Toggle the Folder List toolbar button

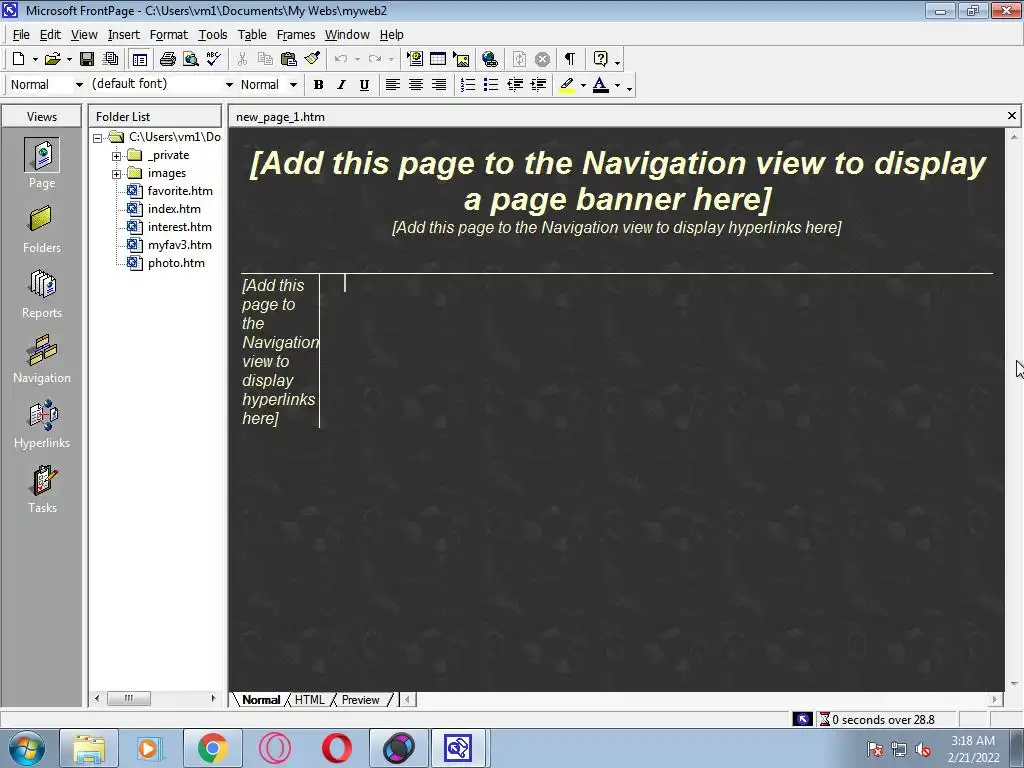click(139, 59)
